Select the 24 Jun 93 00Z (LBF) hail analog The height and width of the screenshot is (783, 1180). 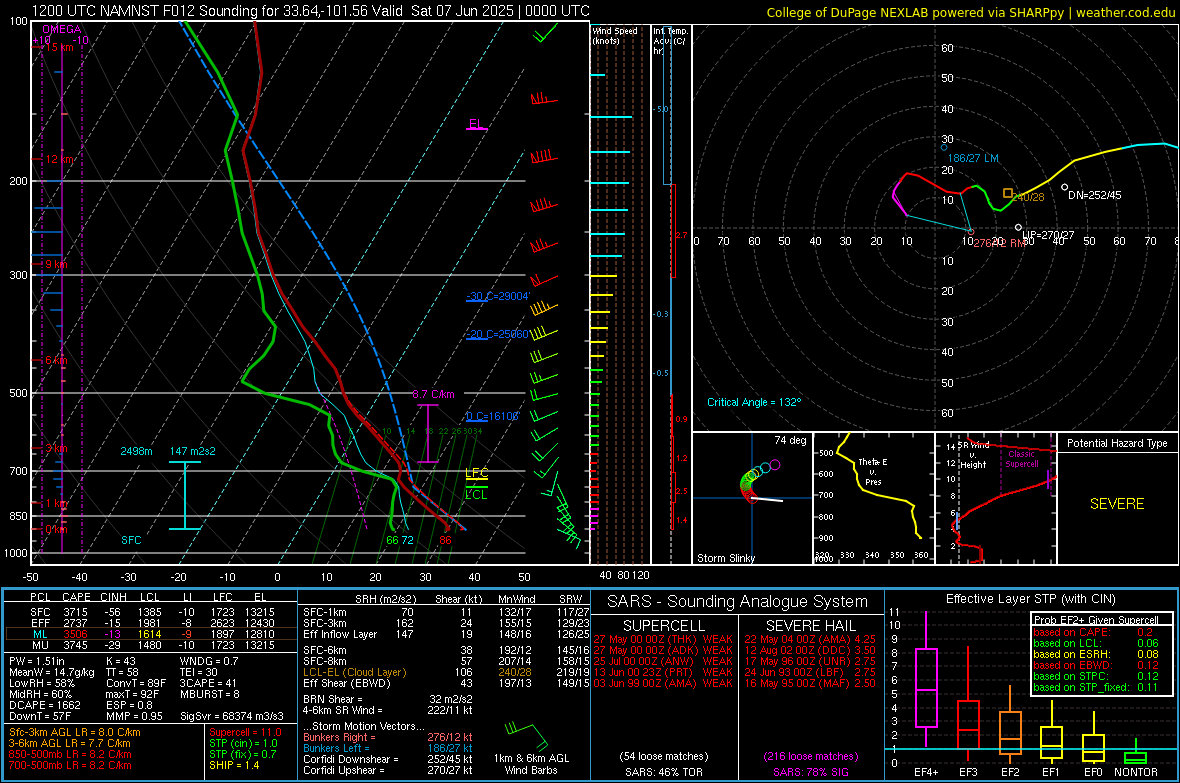(x=810, y=672)
